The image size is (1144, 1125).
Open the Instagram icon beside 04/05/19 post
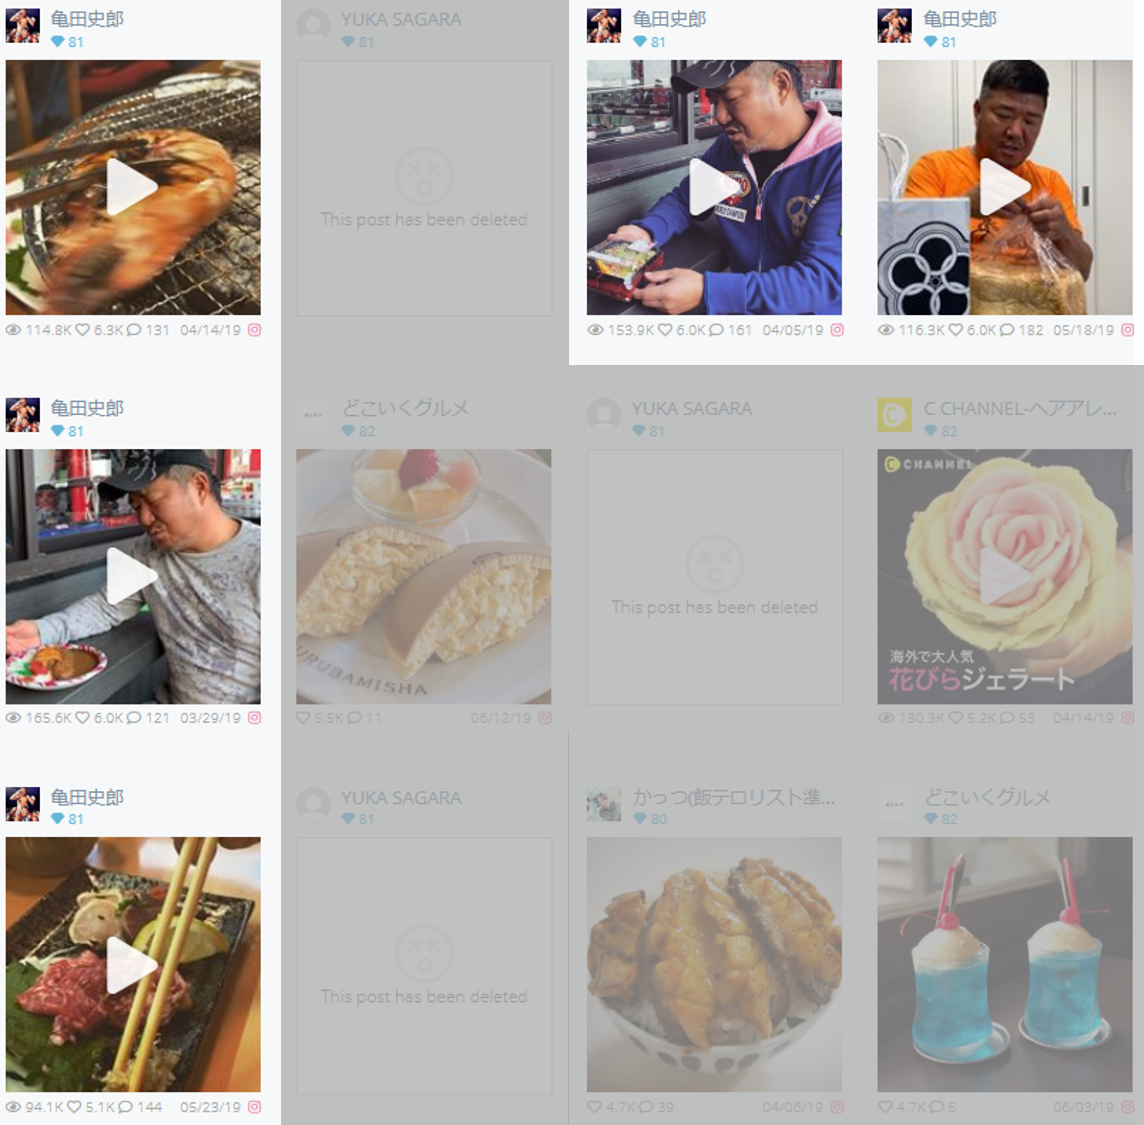point(837,330)
